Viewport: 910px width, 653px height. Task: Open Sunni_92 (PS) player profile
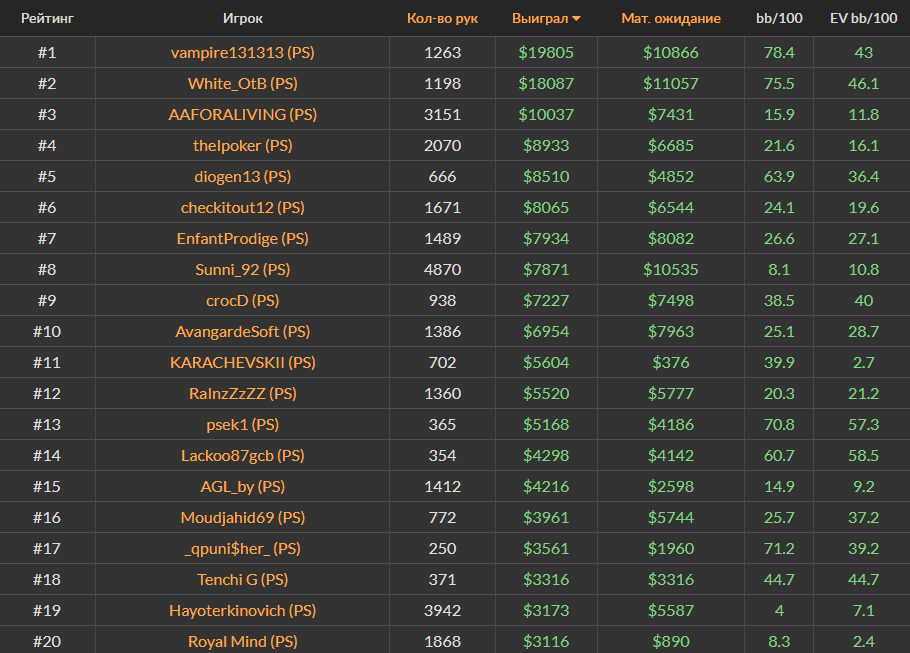point(243,269)
